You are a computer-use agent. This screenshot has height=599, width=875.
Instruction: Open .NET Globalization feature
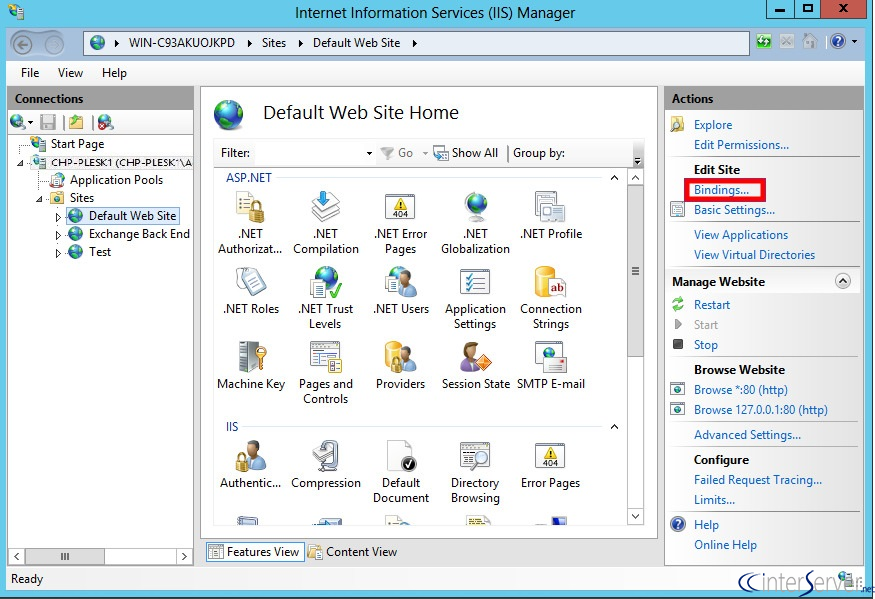coord(475,223)
